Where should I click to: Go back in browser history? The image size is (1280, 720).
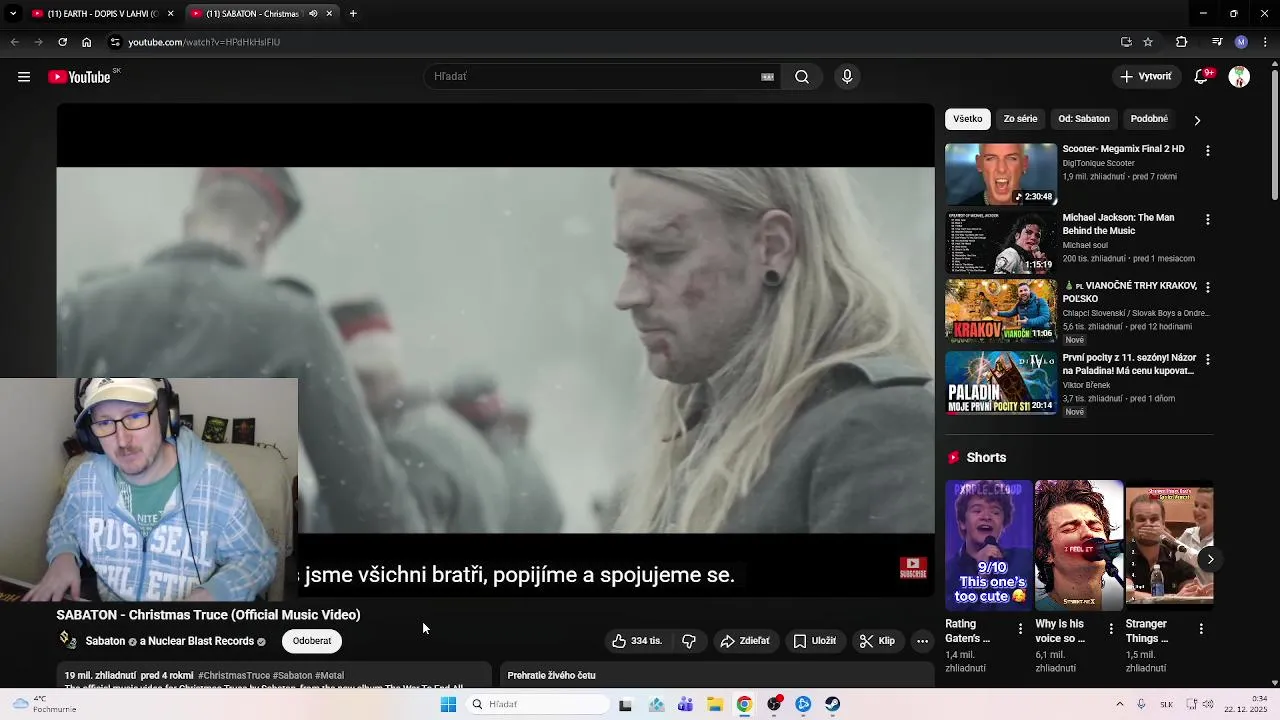[14, 42]
